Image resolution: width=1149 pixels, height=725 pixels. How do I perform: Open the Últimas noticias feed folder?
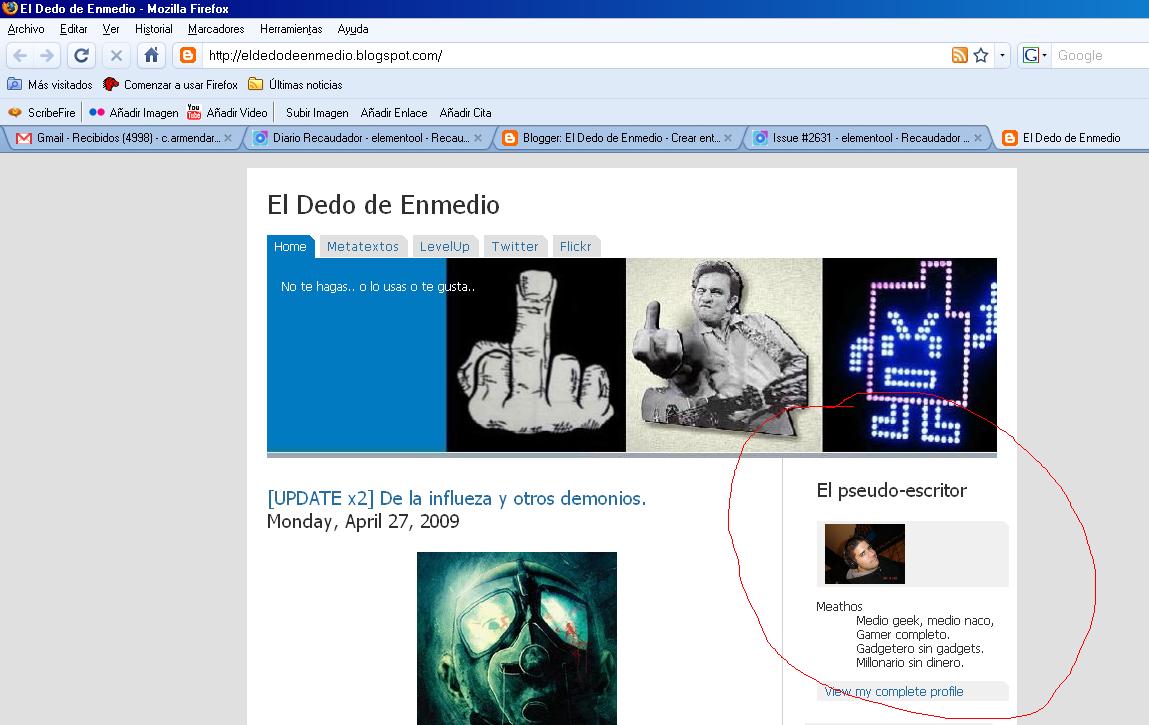(295, 84)
